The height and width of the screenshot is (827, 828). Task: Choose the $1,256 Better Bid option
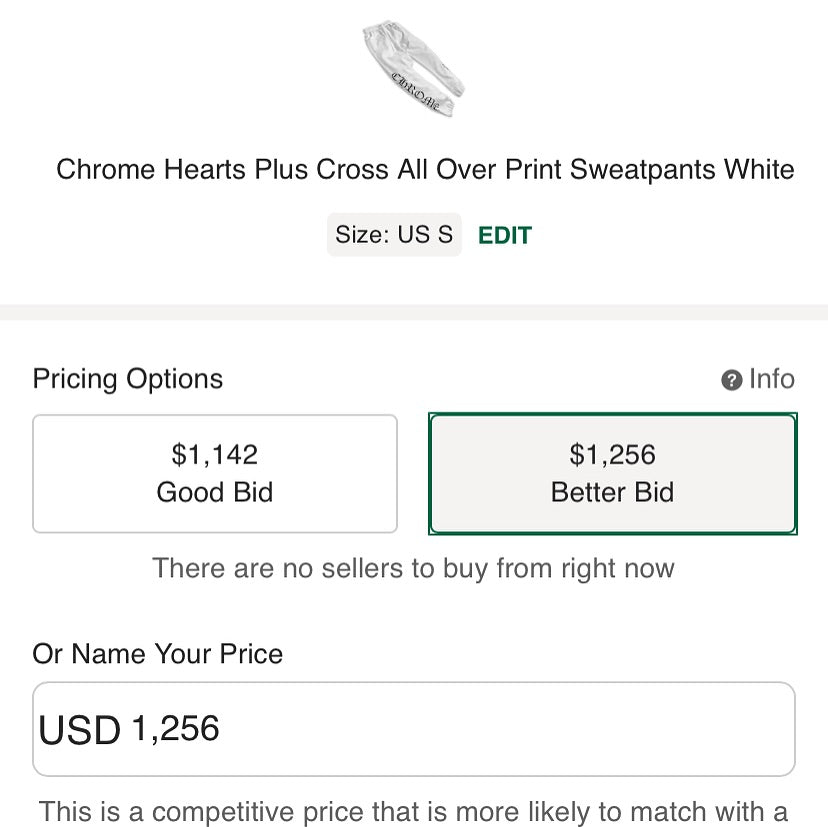coord(612,473)
